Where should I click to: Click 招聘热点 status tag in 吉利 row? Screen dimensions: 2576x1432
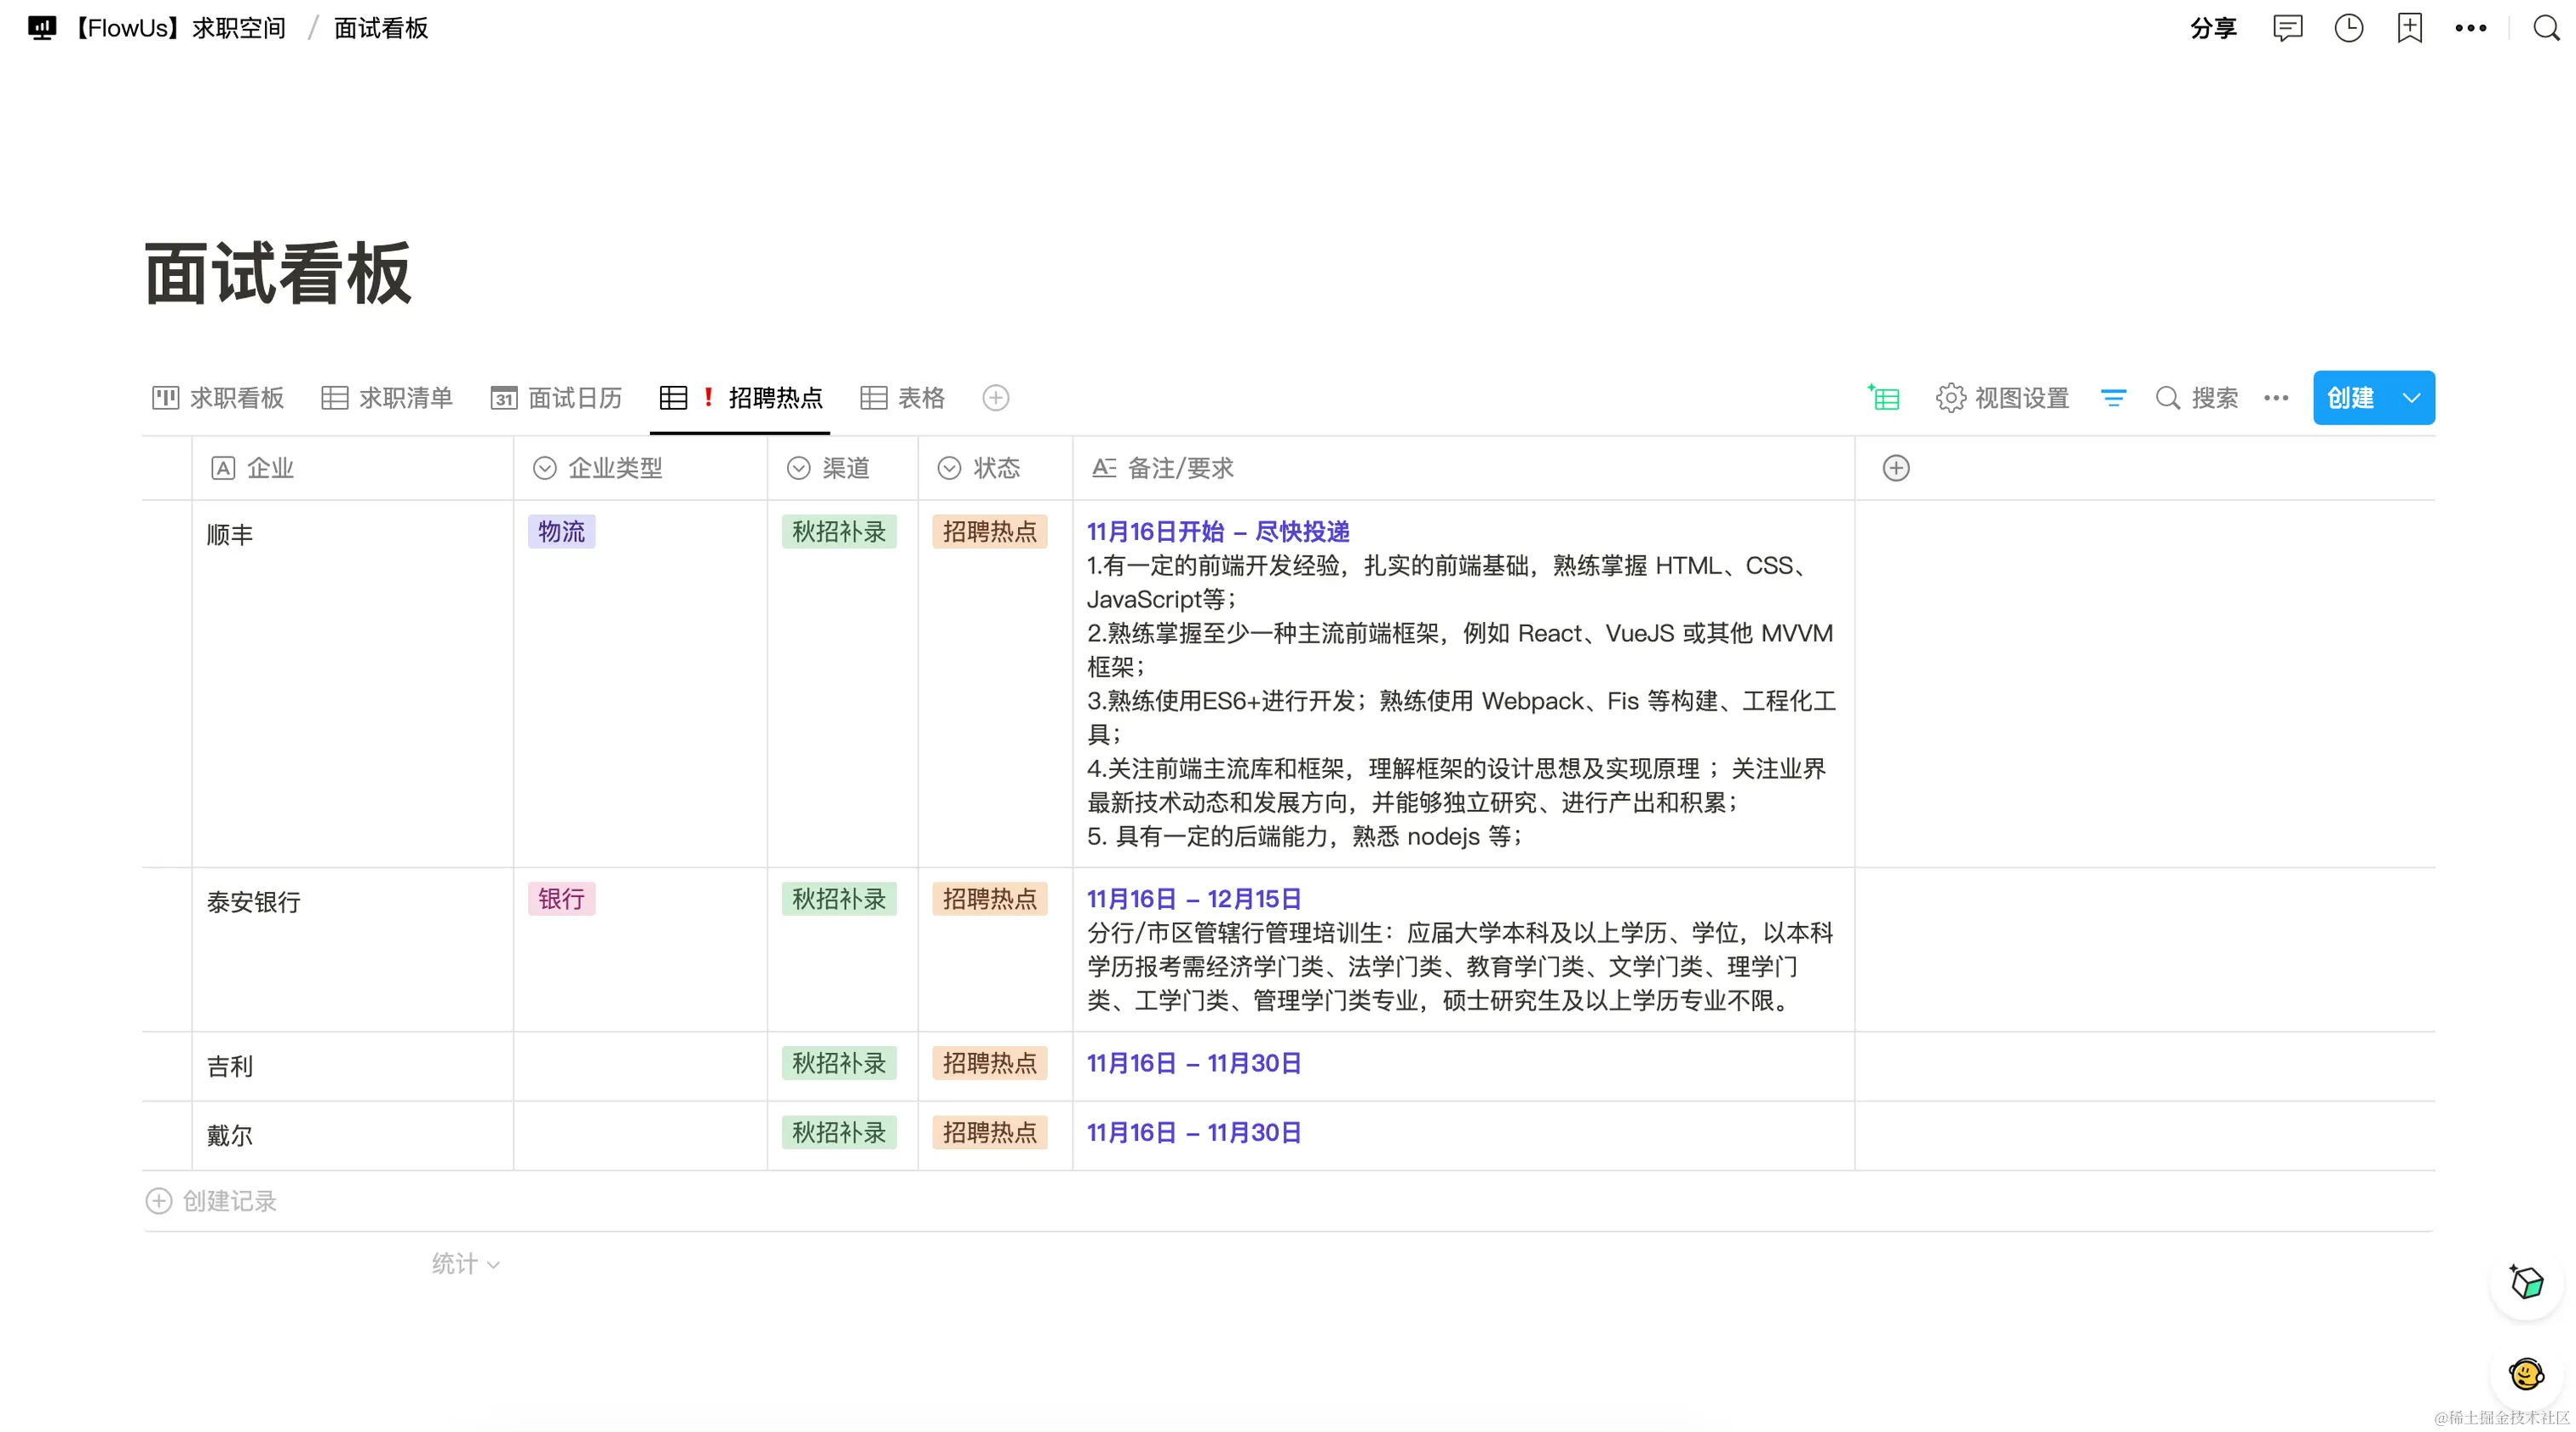coord(990,1062)
